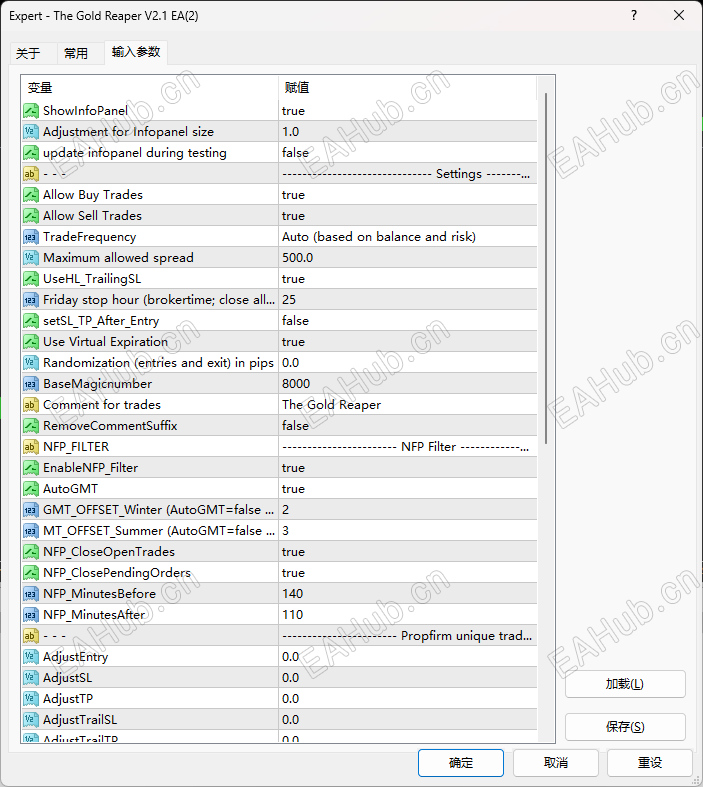Click the Maximum allowed spread row icon

point(31,258)
